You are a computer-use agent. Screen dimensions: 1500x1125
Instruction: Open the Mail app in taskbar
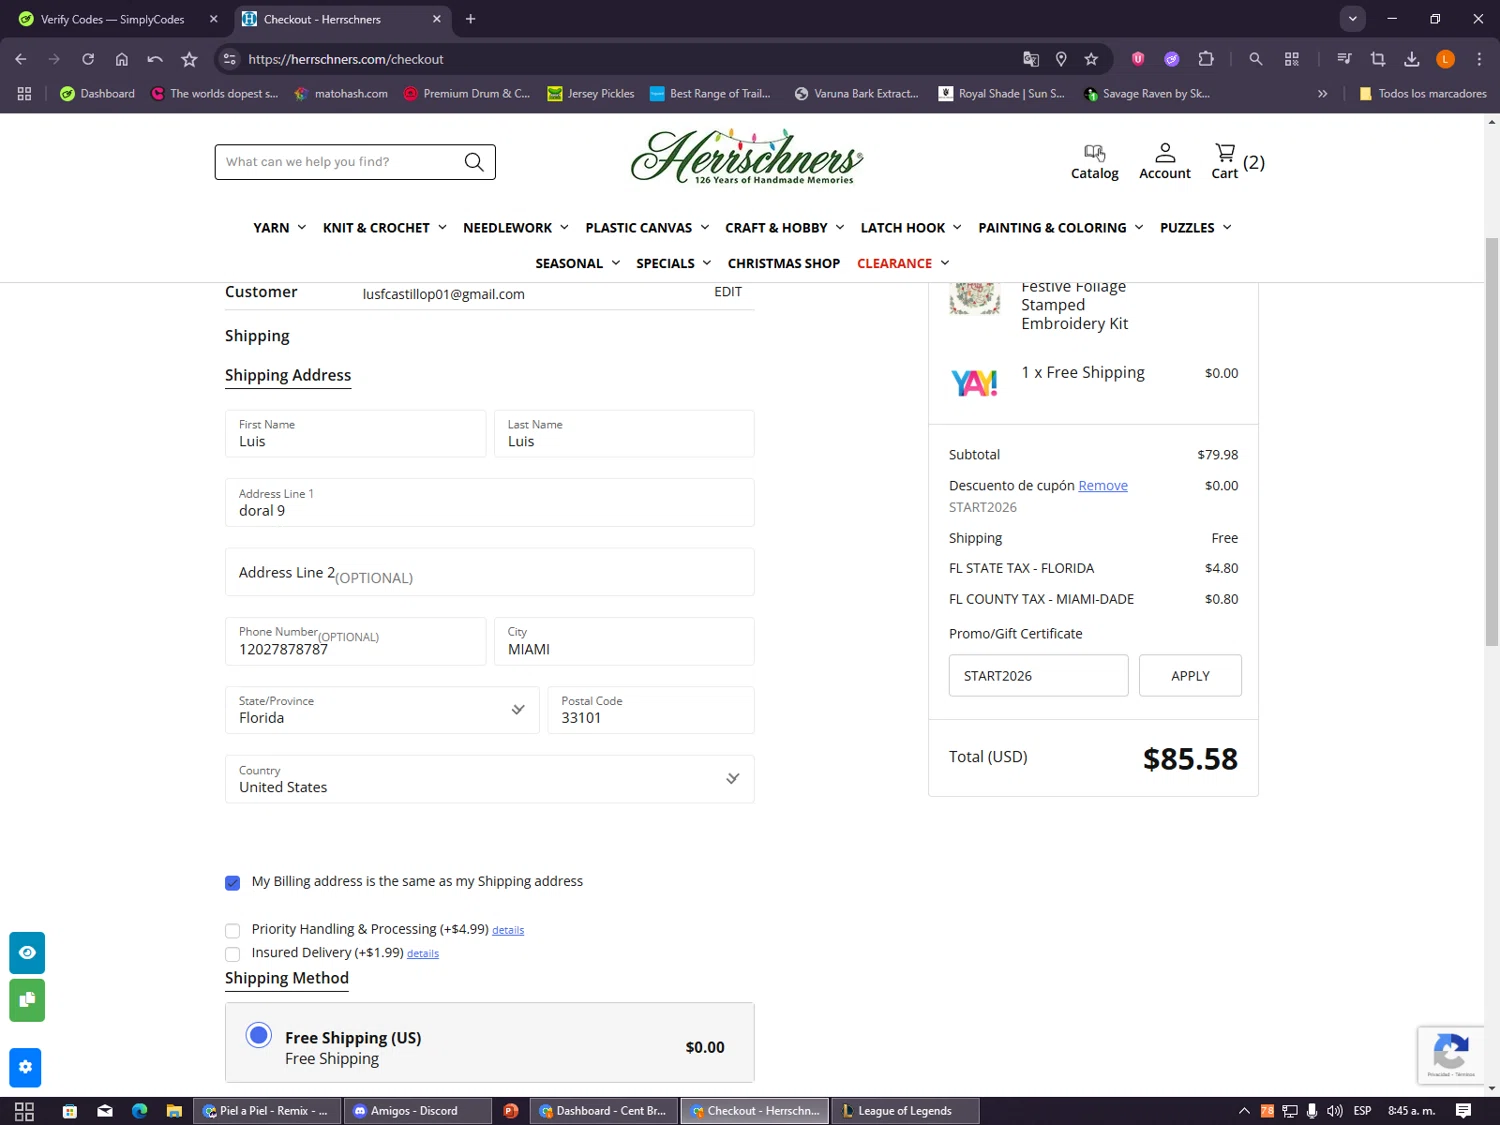105,1111
